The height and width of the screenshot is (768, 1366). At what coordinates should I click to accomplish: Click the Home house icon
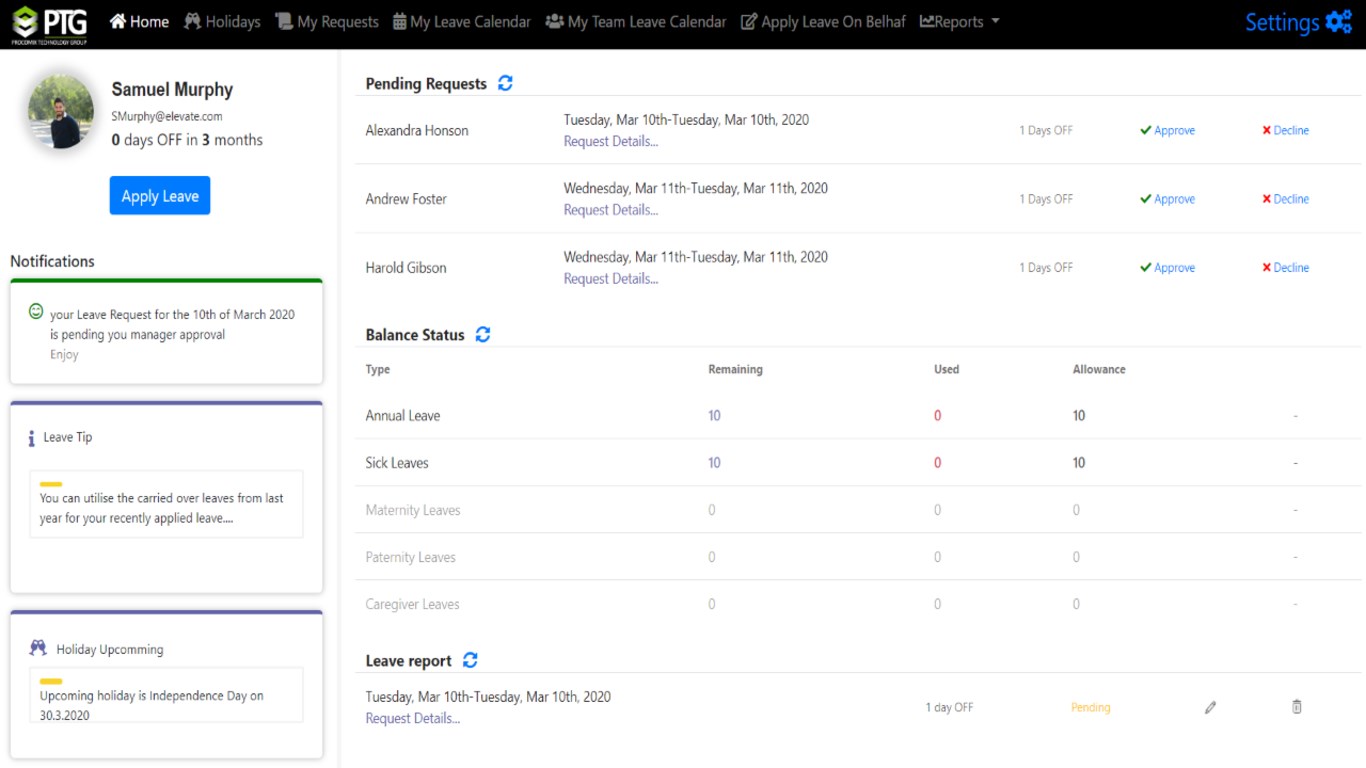[118, 21]
